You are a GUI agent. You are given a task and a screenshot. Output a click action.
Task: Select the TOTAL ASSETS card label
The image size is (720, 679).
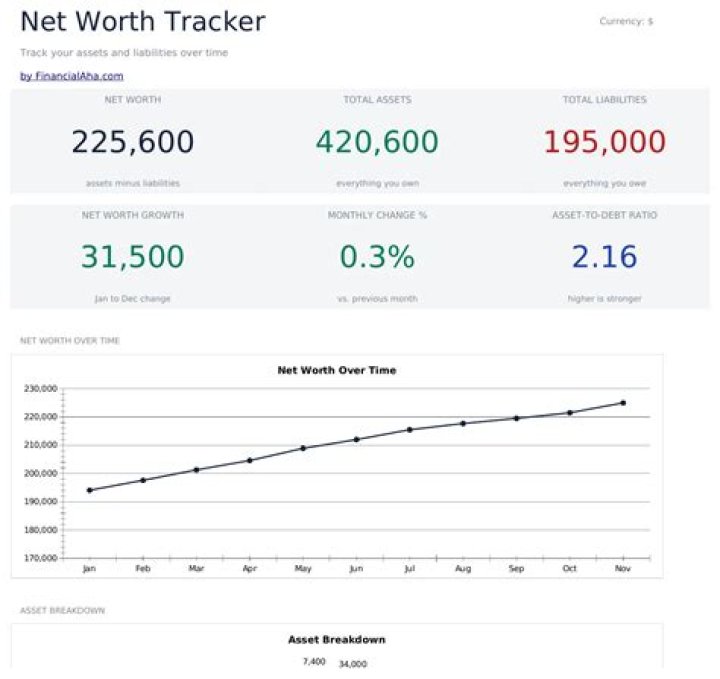point(377,100)
